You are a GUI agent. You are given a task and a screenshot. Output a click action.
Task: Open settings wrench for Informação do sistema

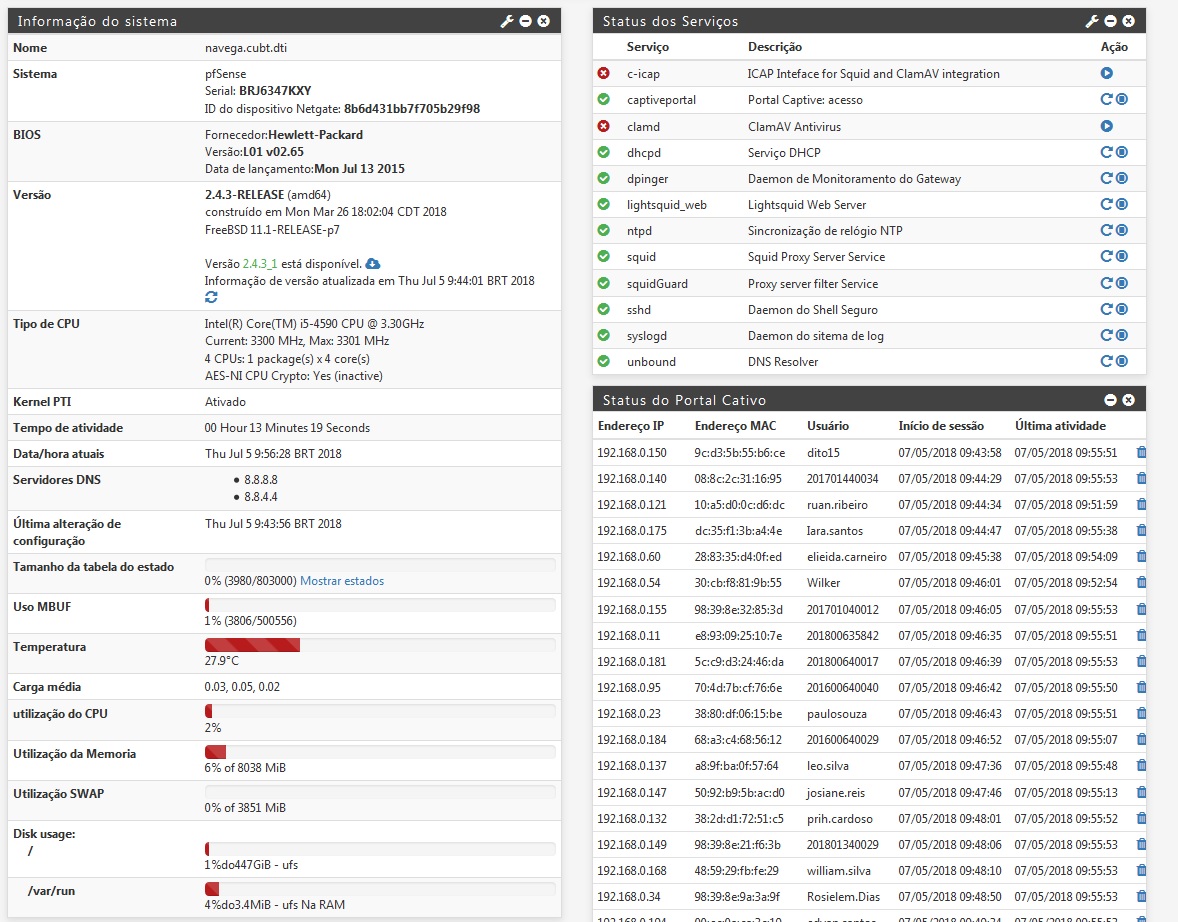[x=507, y=21]
